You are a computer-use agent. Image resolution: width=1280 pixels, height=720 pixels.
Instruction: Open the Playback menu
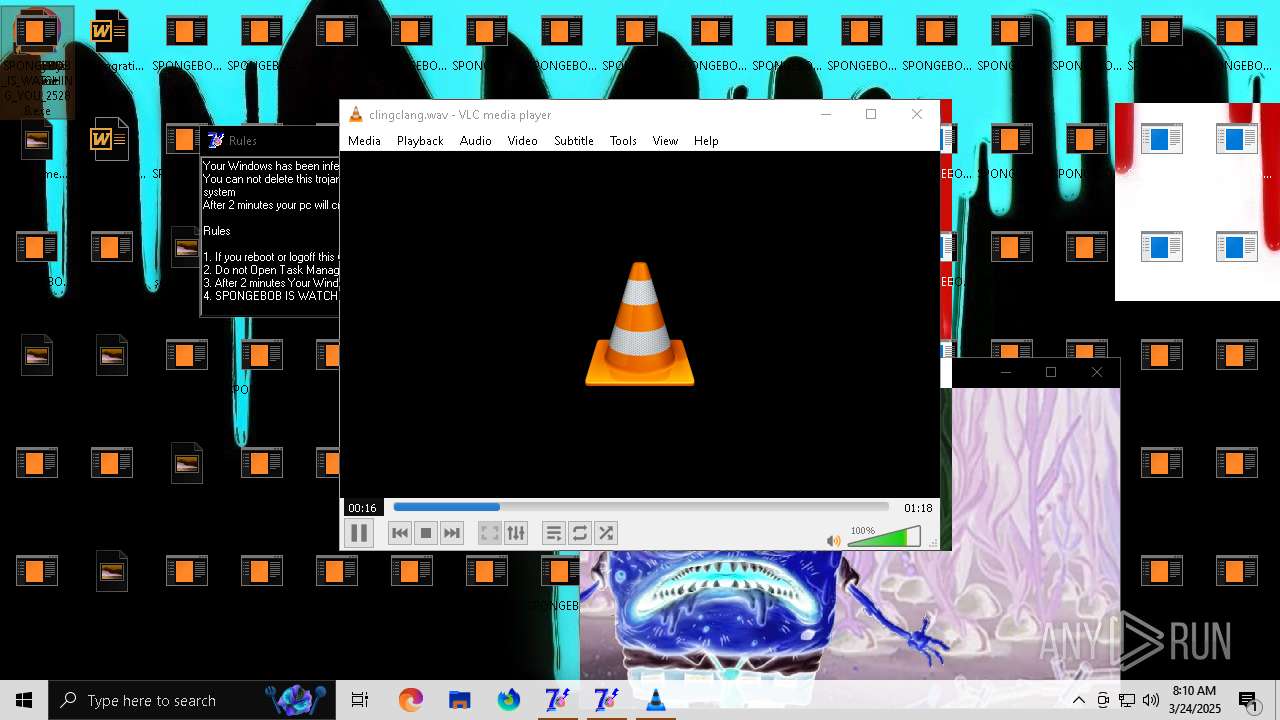[420, 141]
